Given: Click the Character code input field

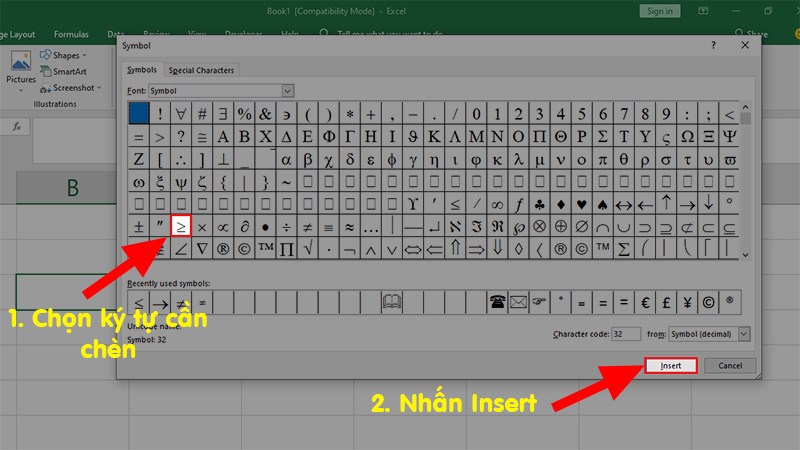Looking at the screenshot, I should (626, 334).
